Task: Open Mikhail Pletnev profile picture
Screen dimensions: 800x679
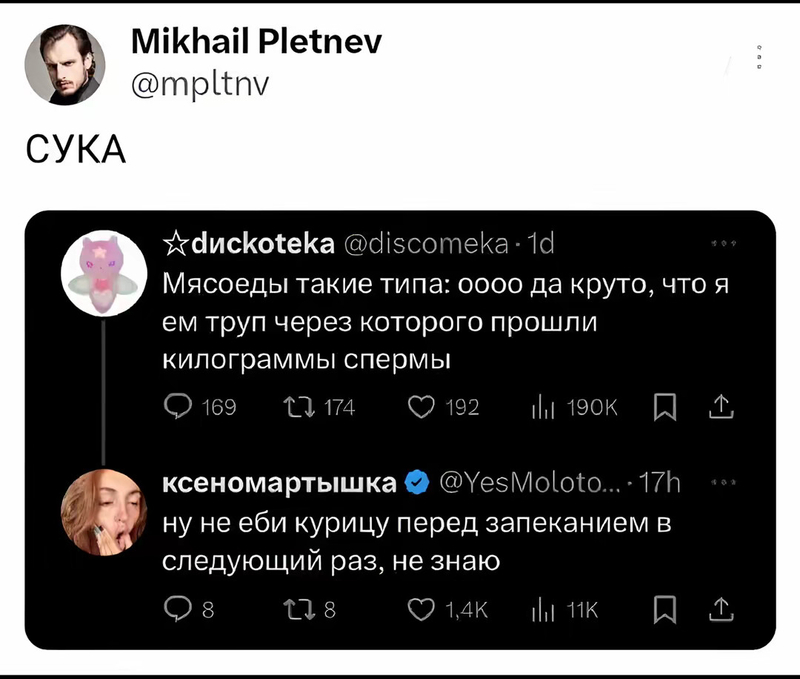Action: pyautogui.click(x=65, y=65)
